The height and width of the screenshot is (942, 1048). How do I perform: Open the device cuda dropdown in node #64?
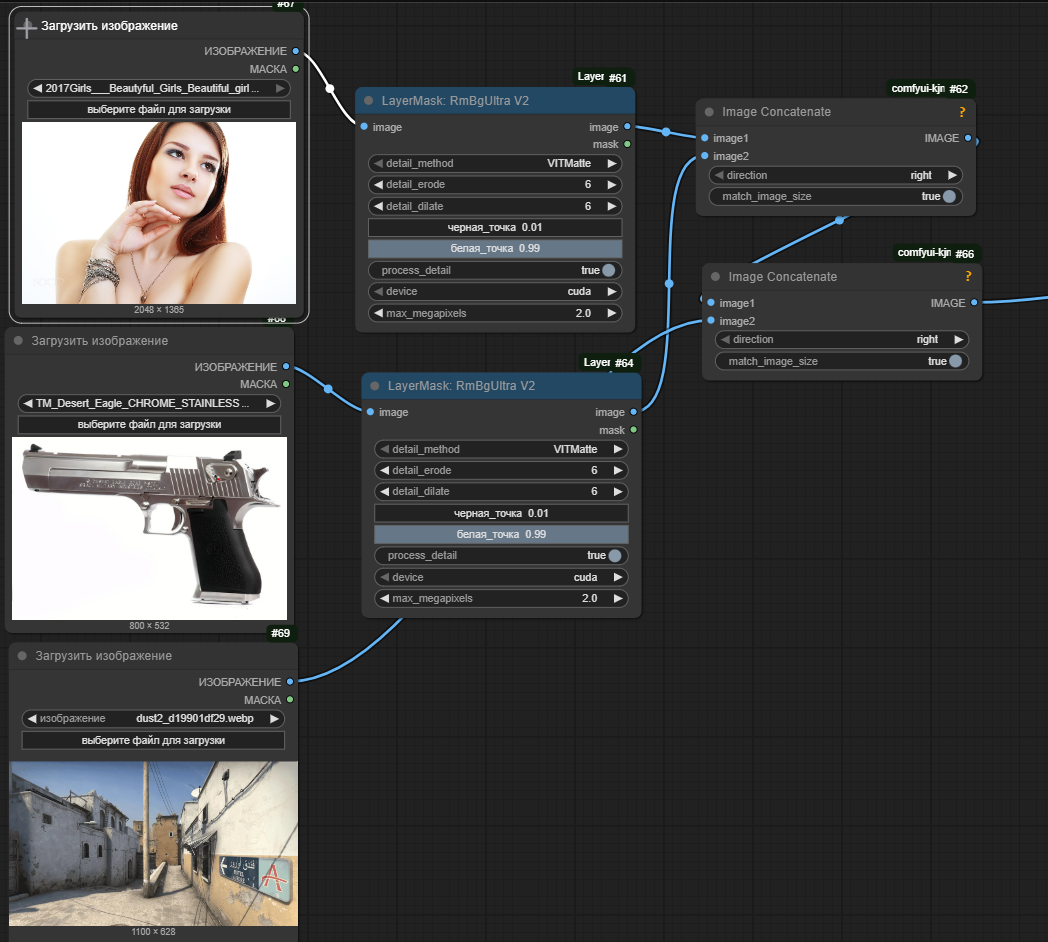pyautogui.click(x=501, y=577)
